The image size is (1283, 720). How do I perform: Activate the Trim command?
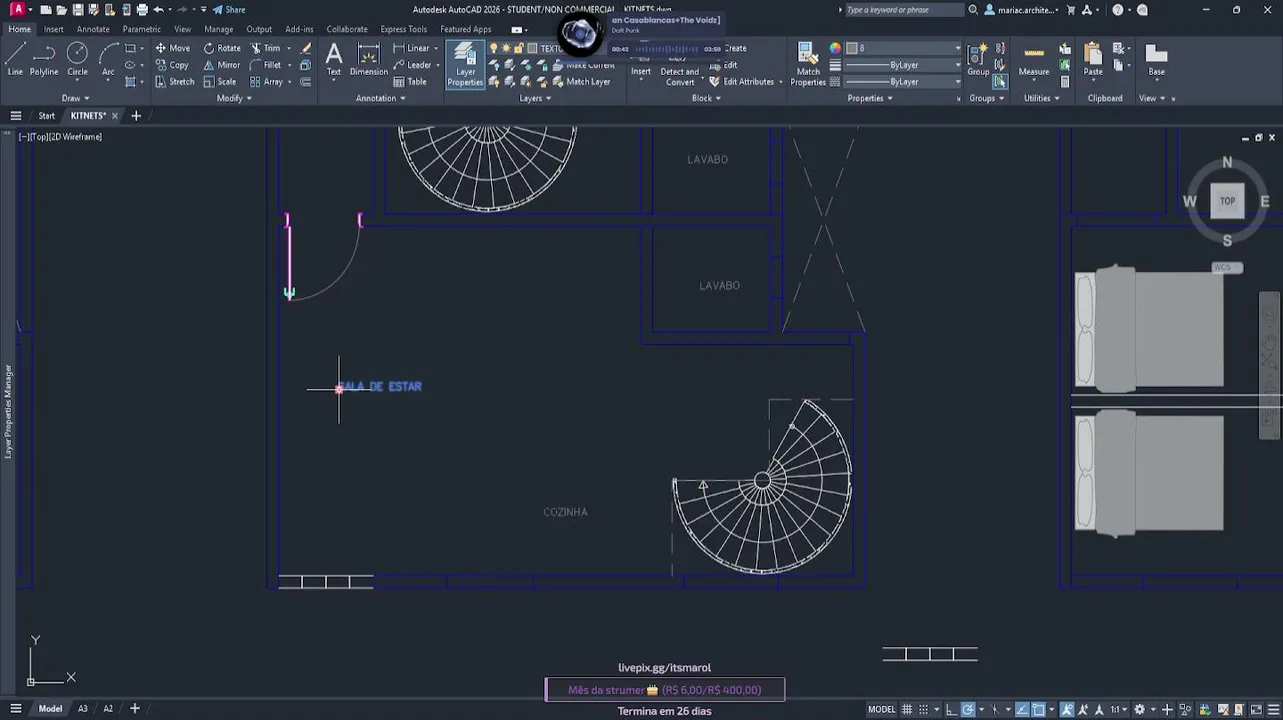[266, 48]
